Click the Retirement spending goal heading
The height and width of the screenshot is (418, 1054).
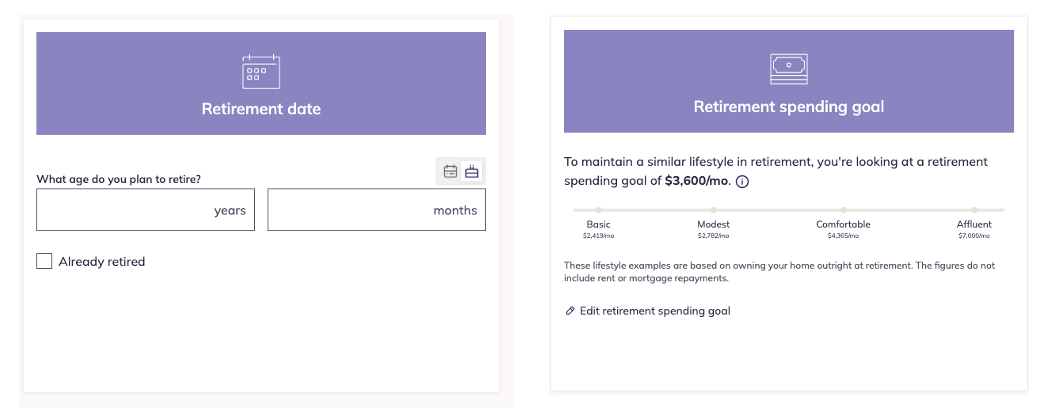point(788,107)
